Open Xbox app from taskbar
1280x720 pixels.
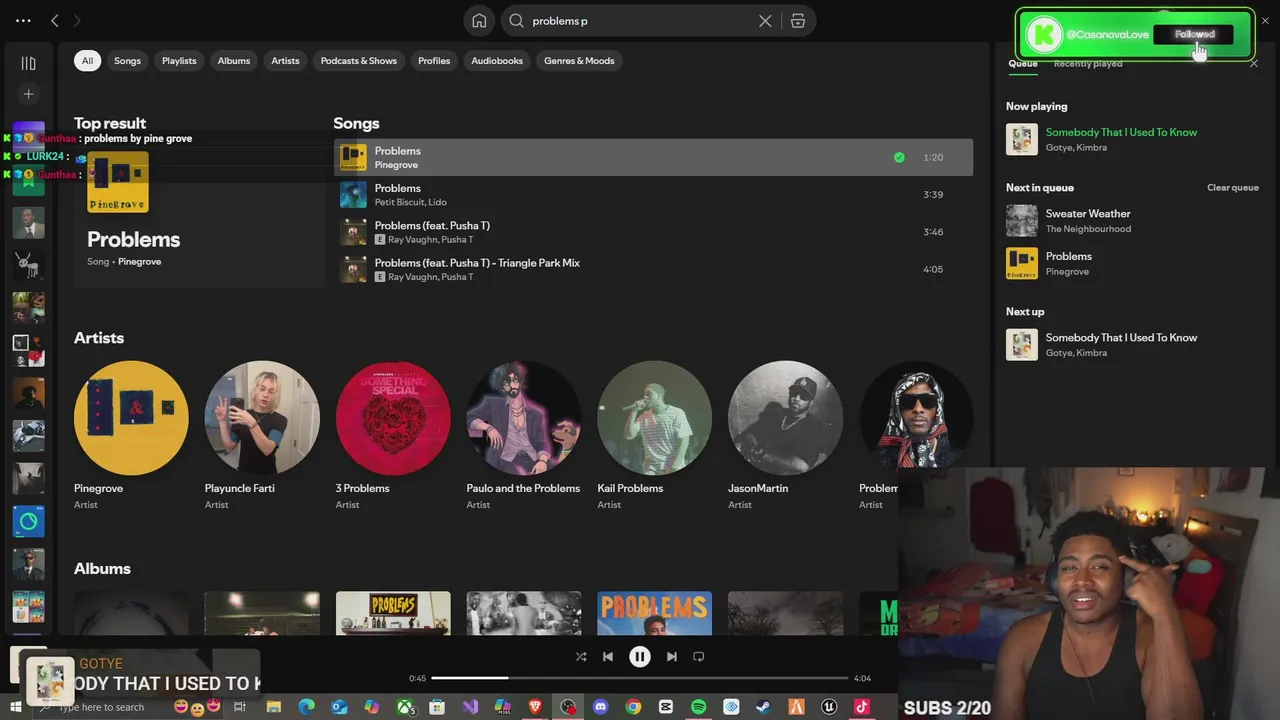click(405, 707)
